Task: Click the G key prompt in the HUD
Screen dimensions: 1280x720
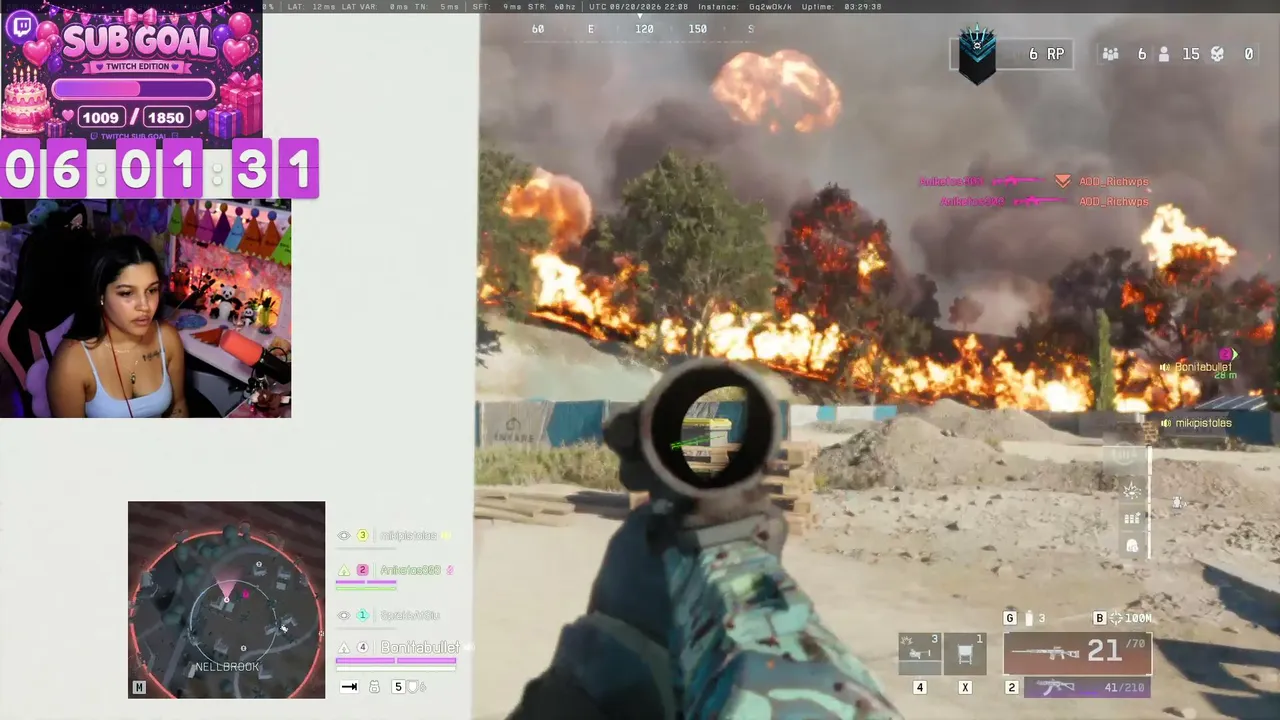Action: click(1010, 618)
